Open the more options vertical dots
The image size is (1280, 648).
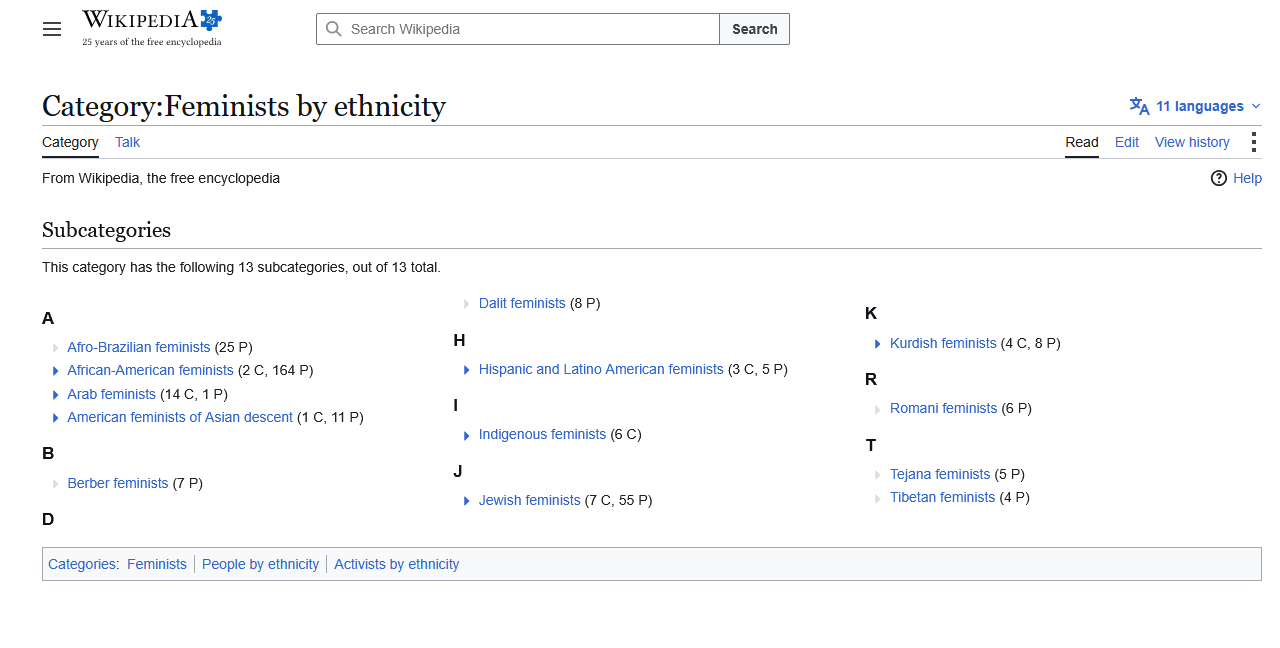click(1253, 142)
